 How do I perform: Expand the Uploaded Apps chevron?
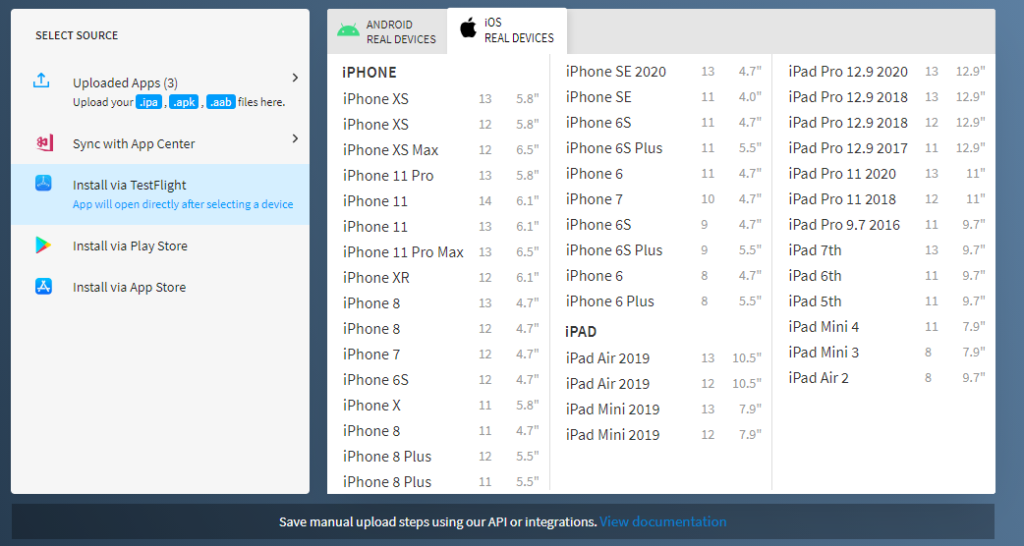(x=295, y=78)
